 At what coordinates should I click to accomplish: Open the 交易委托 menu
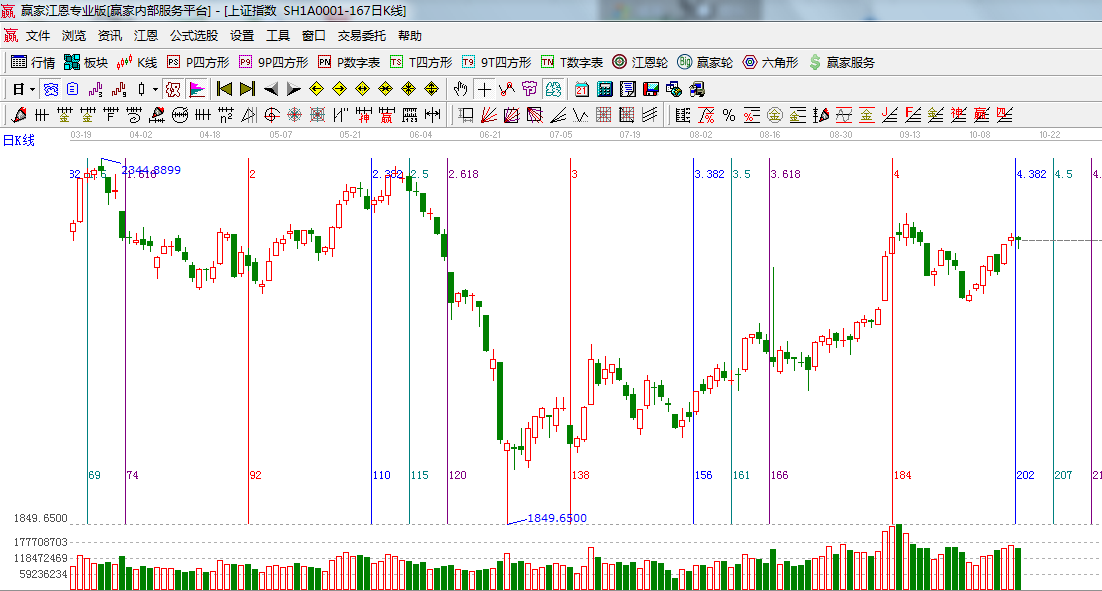point(361,35)
